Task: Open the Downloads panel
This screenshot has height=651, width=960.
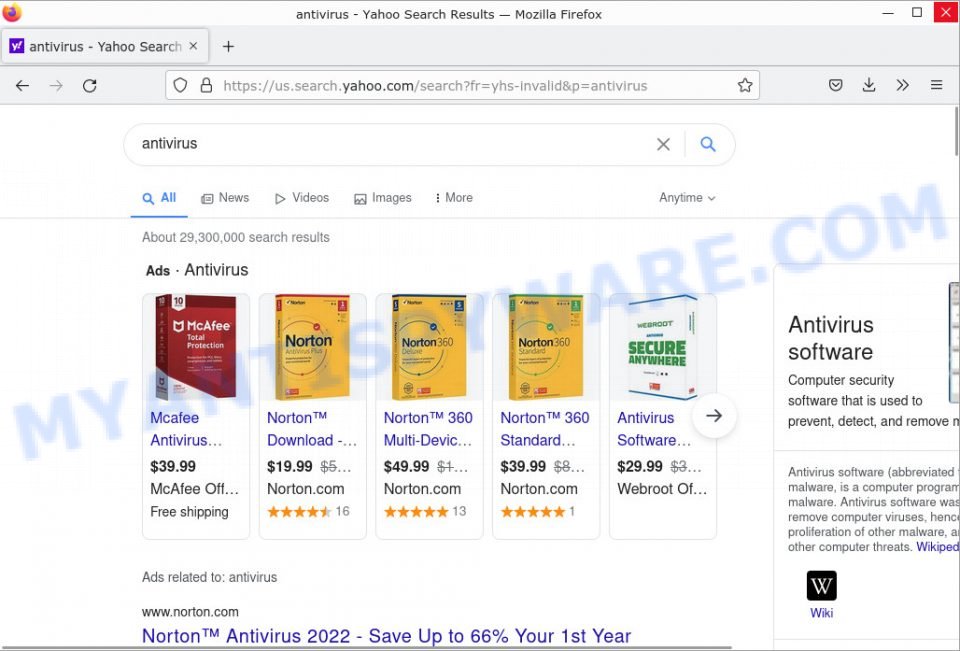Action: pyautogui.click(x=869, y=85)
